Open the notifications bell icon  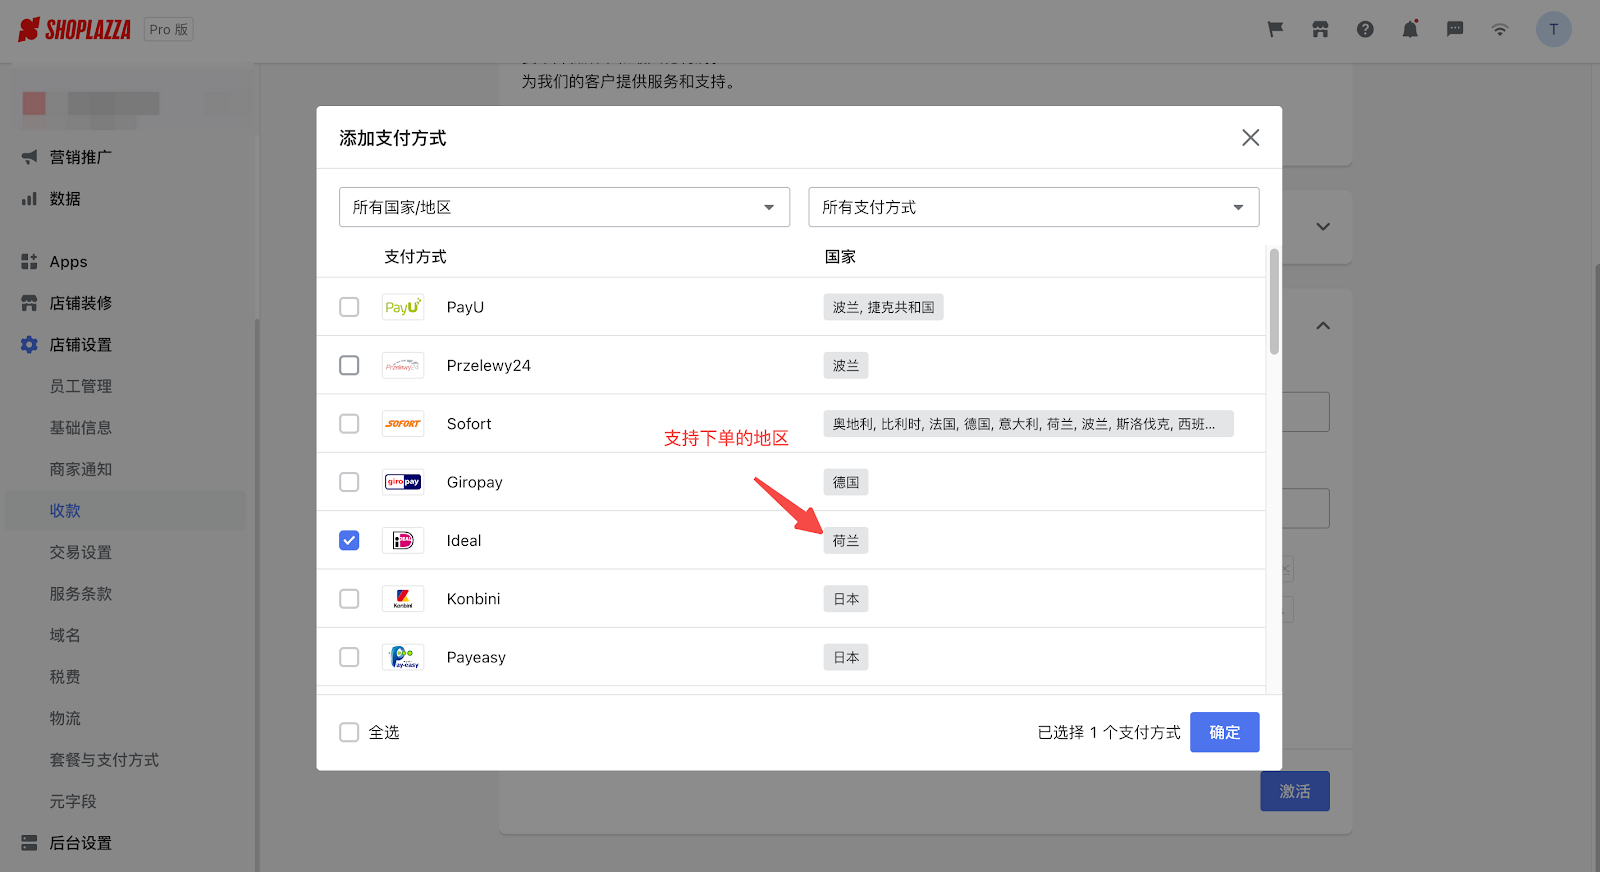point(1410,30)
